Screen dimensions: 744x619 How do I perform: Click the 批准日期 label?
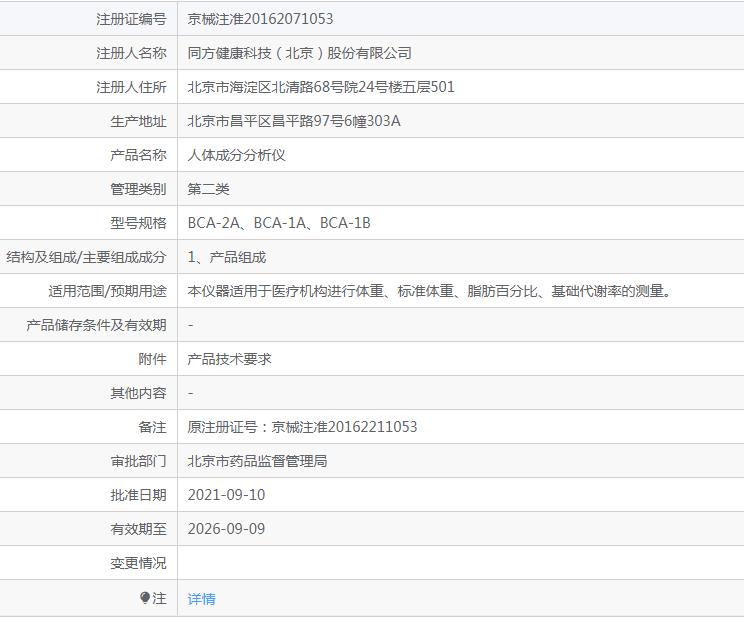139,495
